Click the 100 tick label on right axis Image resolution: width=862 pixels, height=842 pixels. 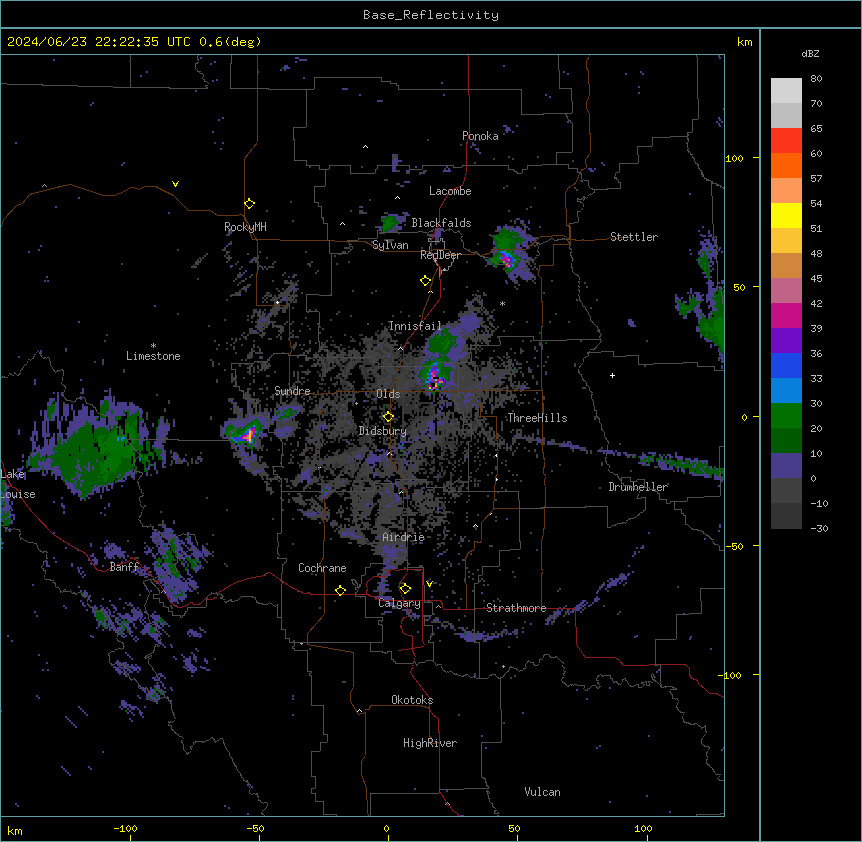coord(734,158)
